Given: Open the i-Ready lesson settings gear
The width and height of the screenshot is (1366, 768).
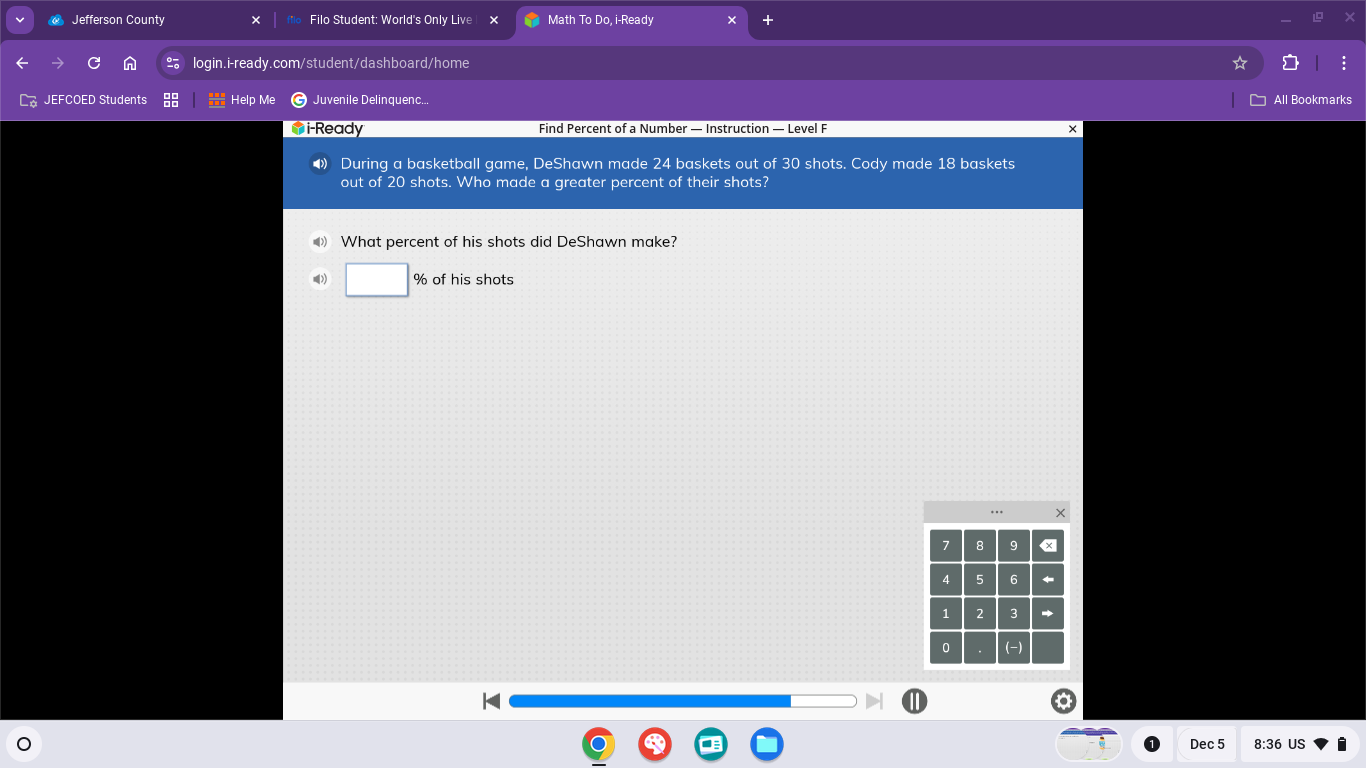Looking at the screenshot, I should click(1063, 701).
